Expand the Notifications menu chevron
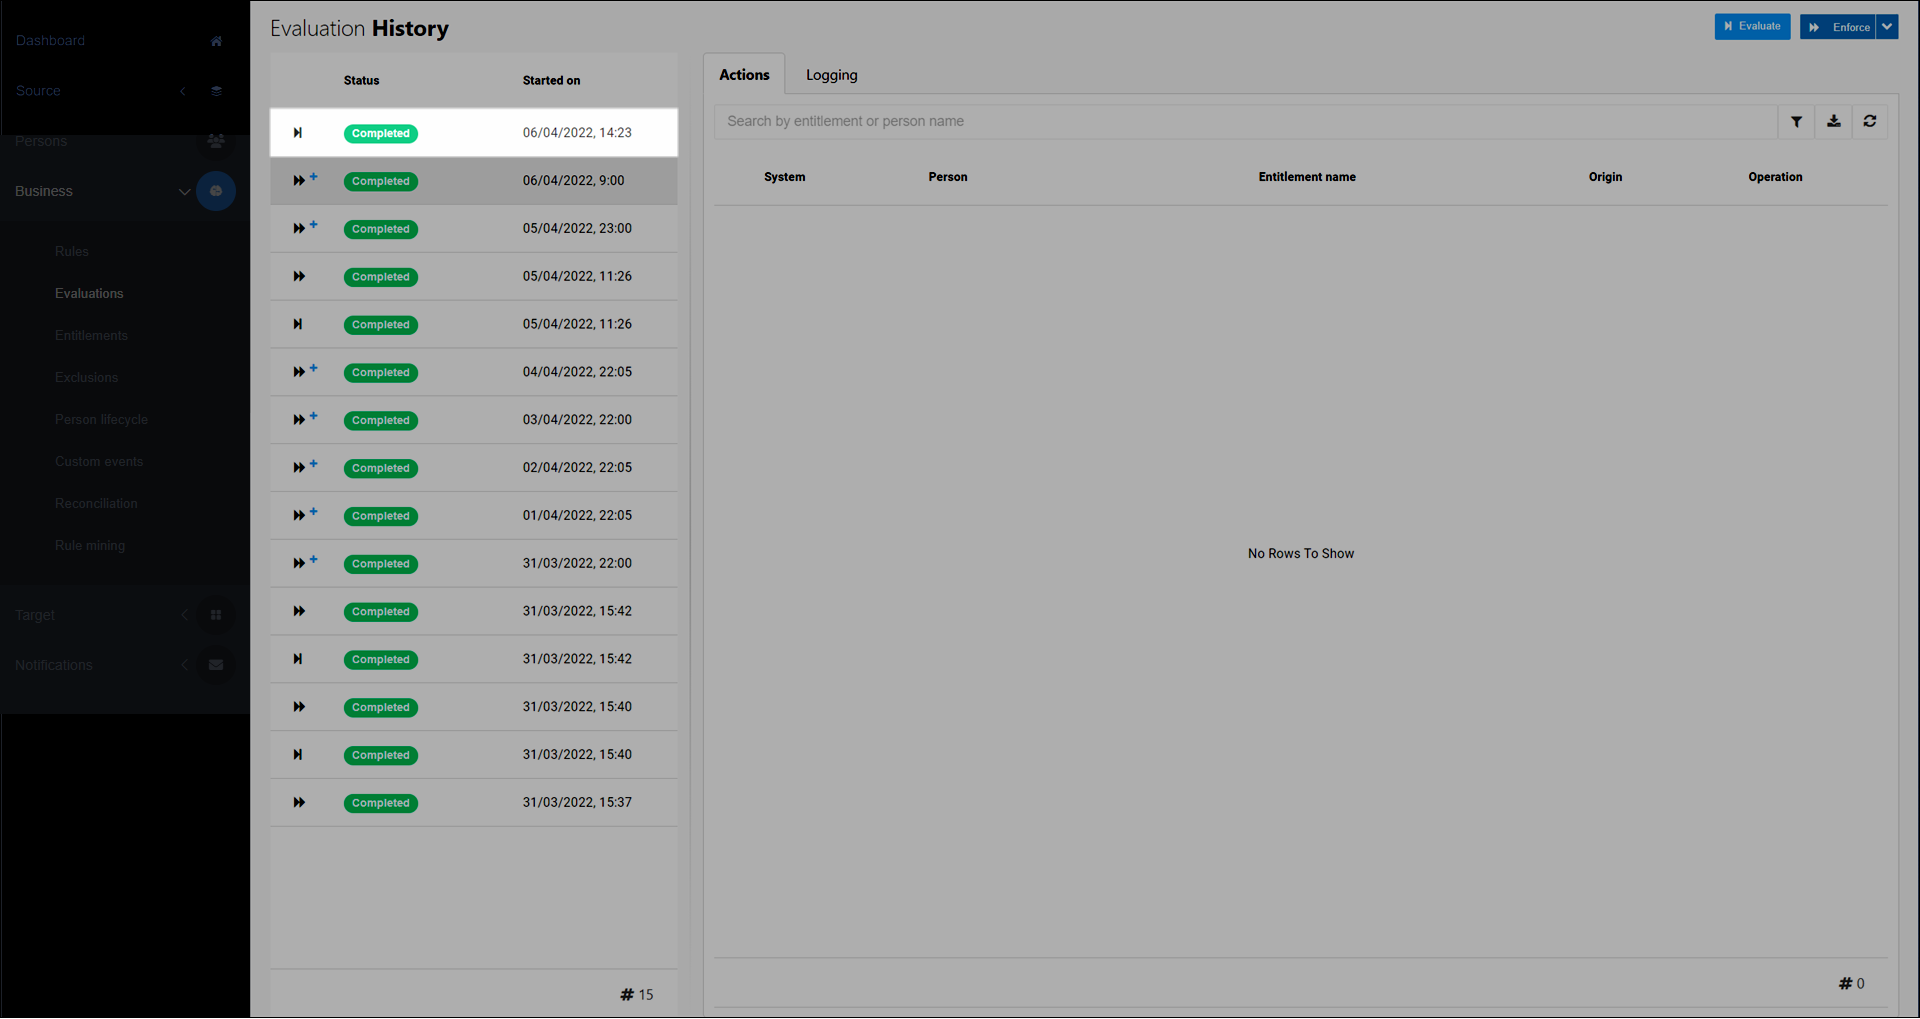 (x=184, y=665)
